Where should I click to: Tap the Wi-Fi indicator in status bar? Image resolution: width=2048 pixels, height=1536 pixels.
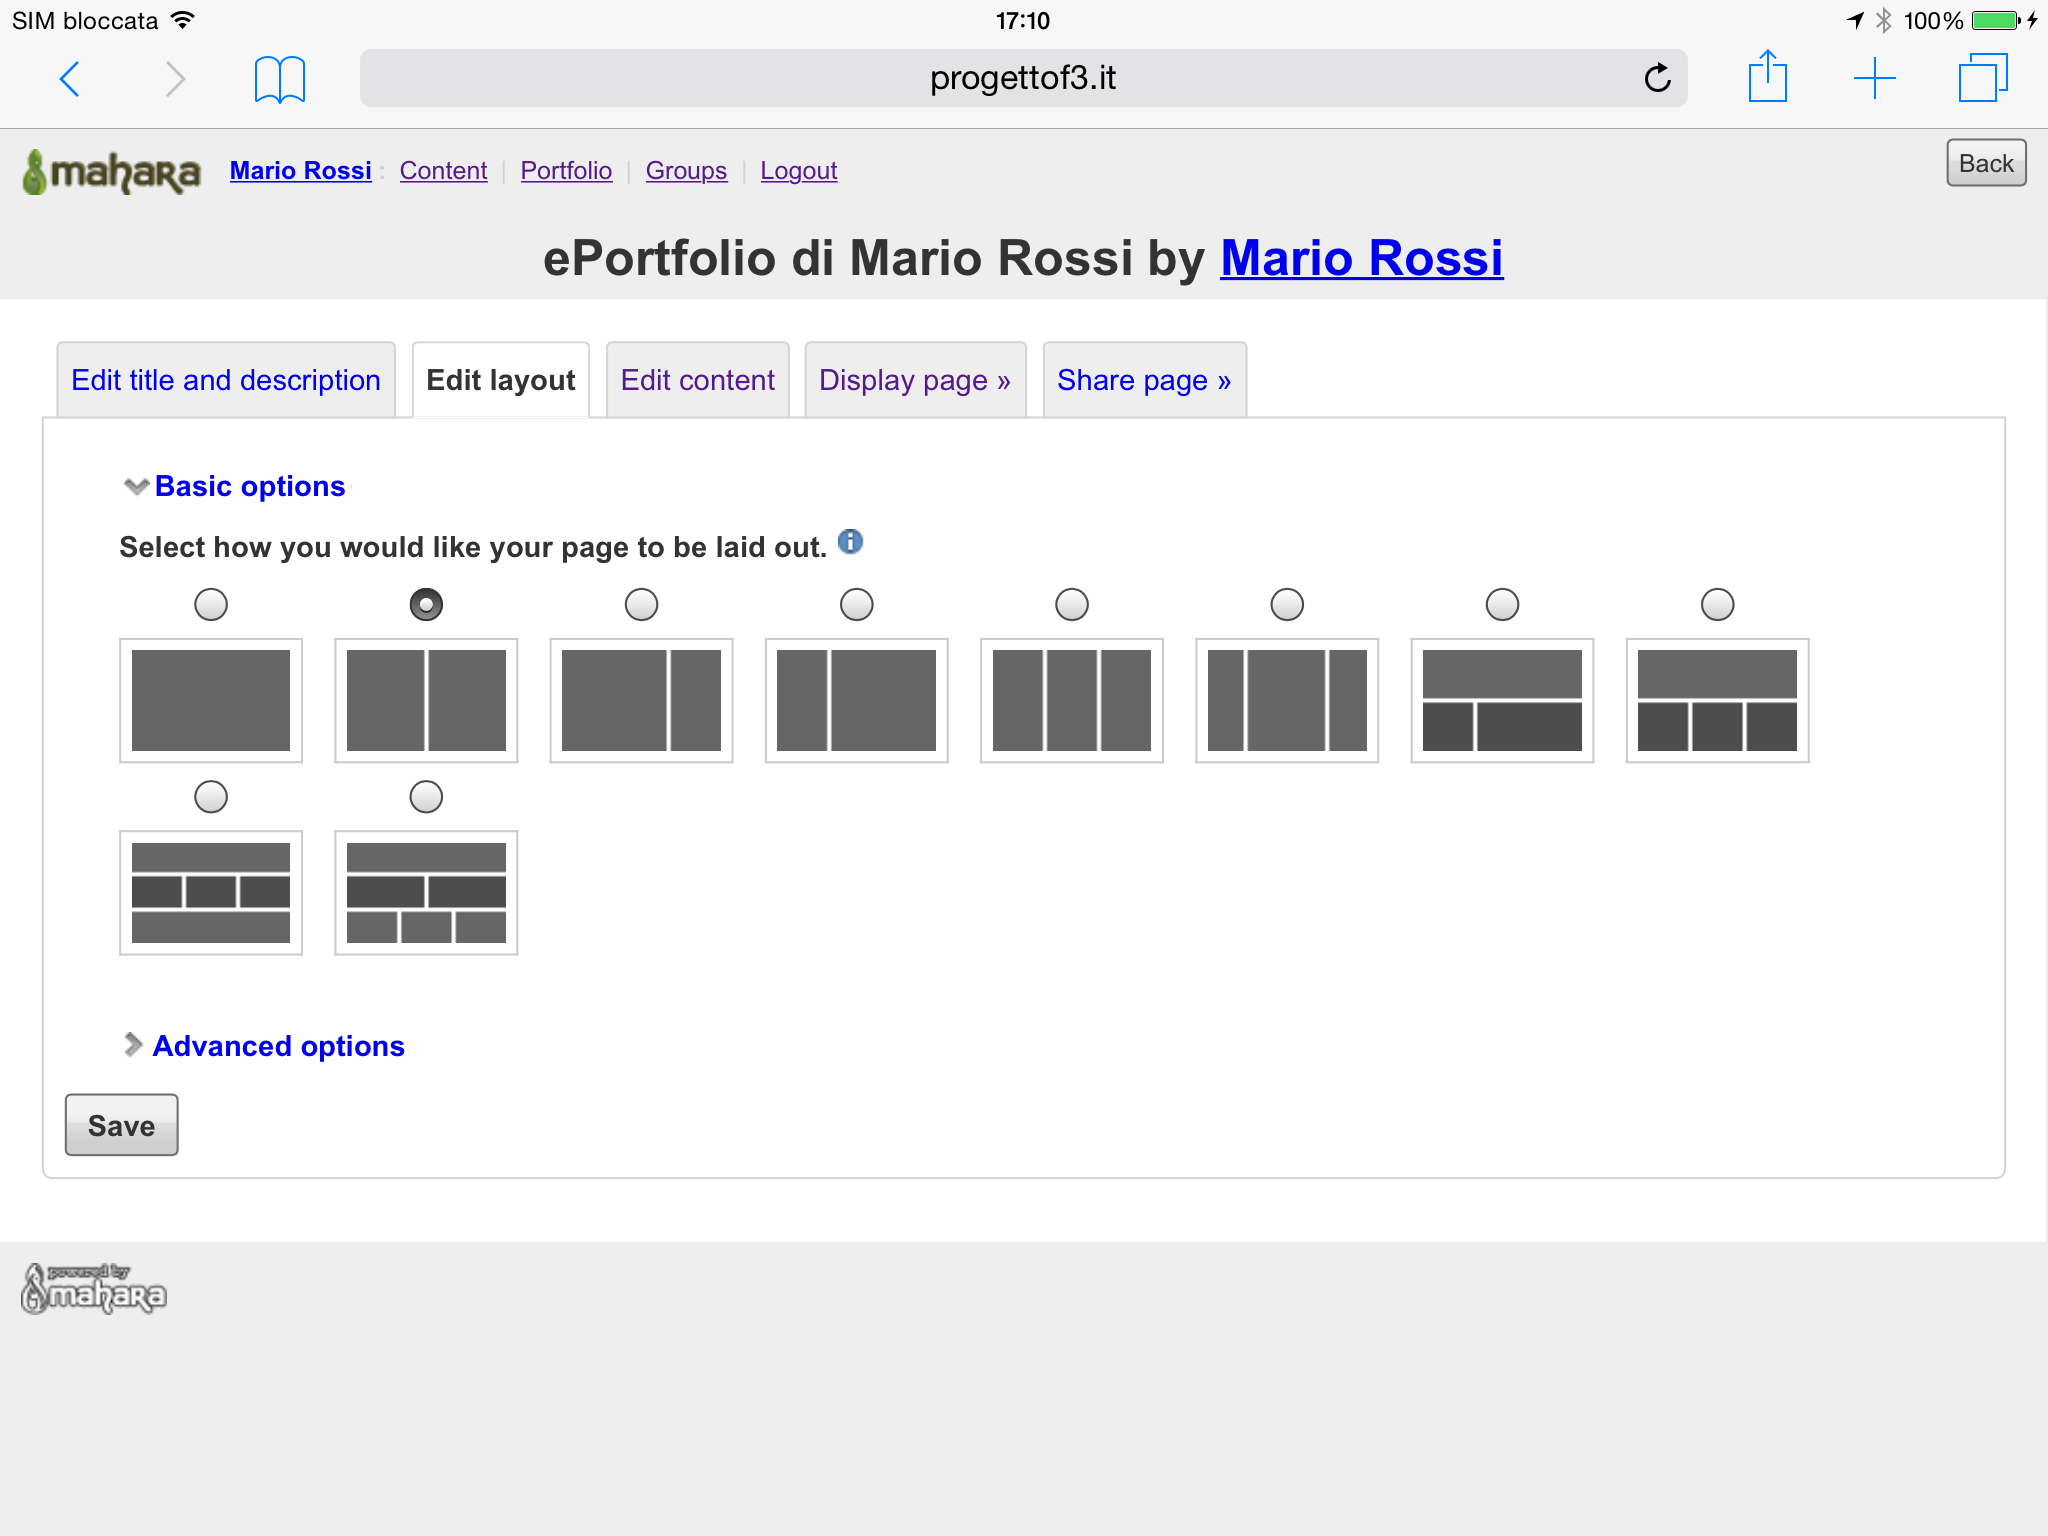click(183, 20)
